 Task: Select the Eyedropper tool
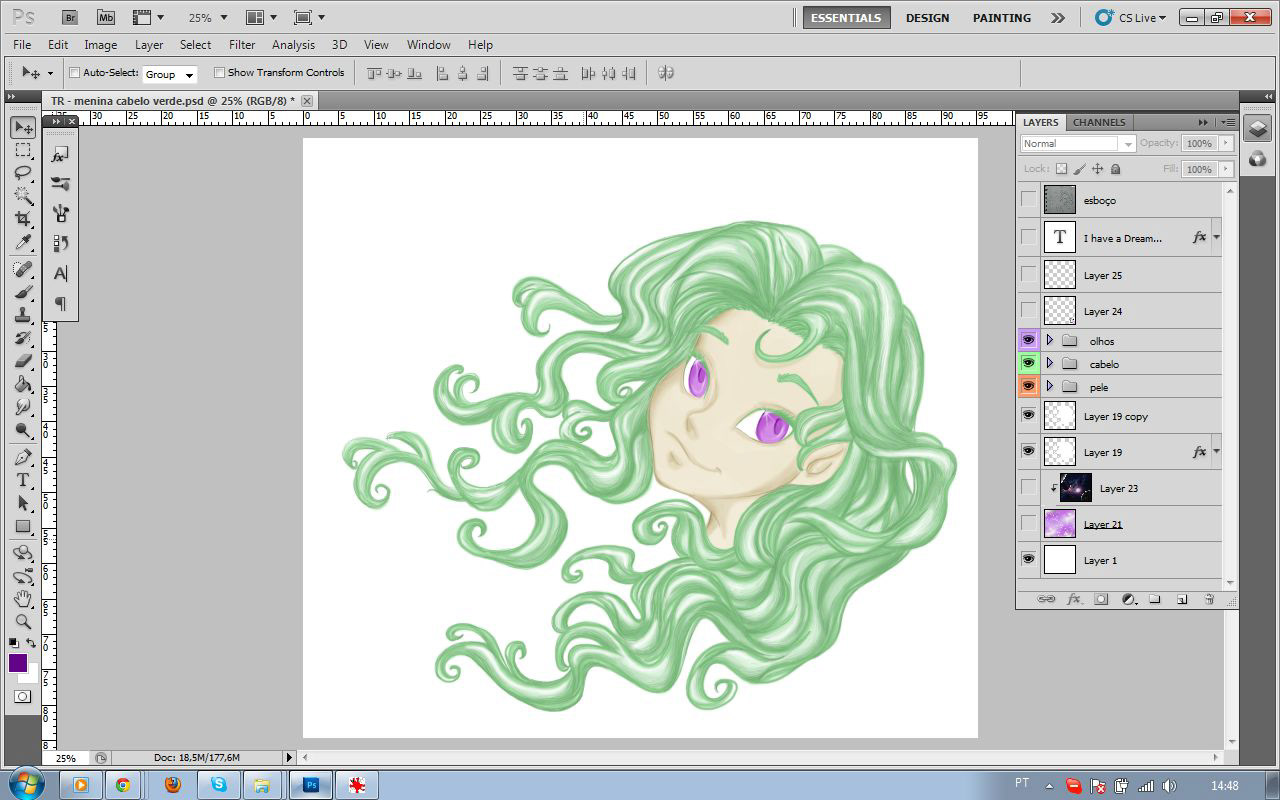pos(23,242)
